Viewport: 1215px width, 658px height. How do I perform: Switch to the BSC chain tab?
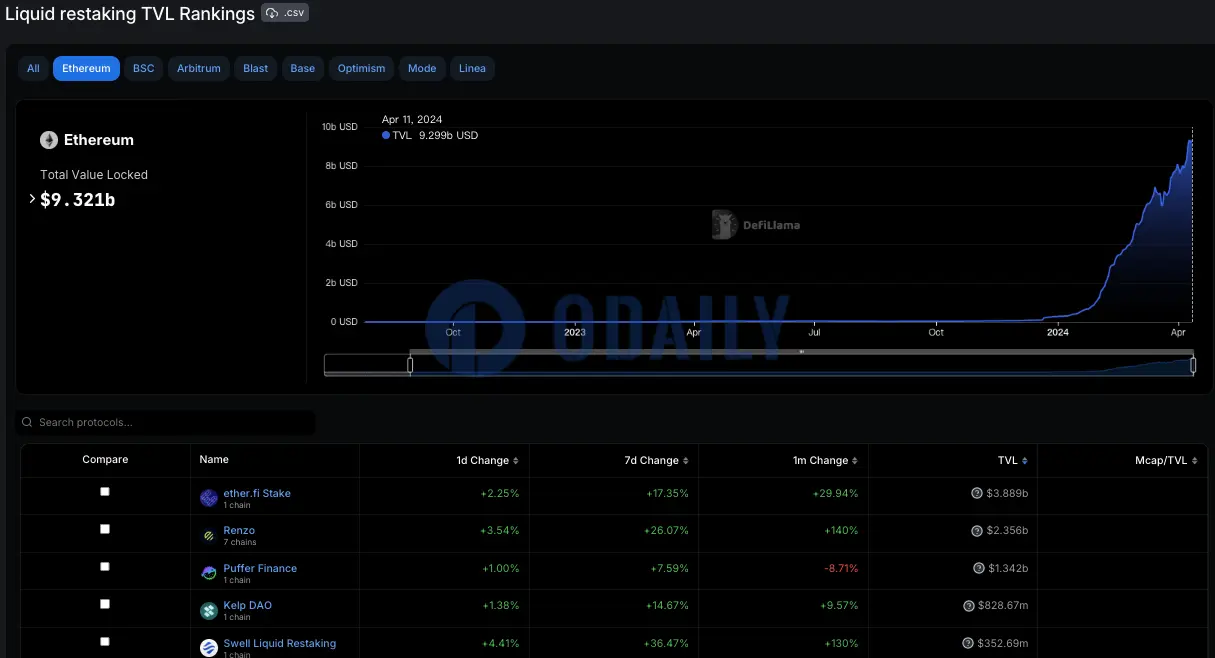[144, 68]
